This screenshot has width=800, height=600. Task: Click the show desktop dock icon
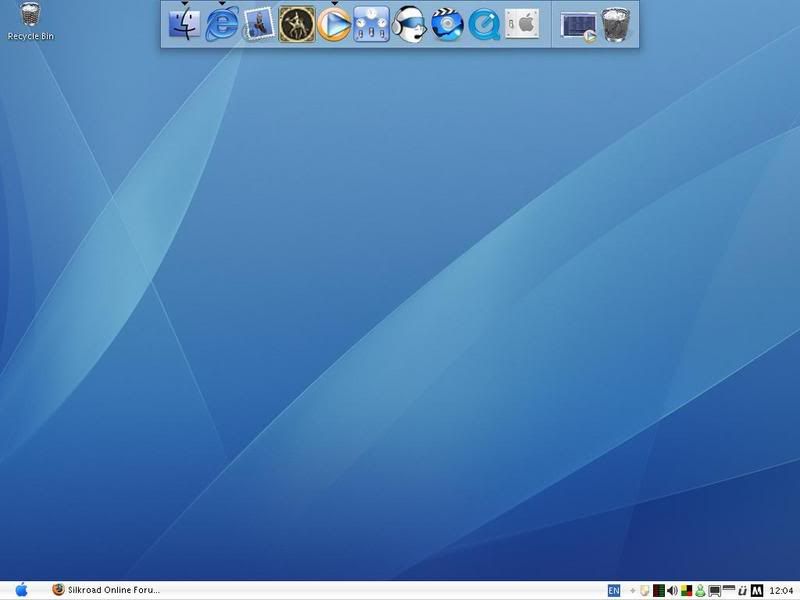(579, 26)
